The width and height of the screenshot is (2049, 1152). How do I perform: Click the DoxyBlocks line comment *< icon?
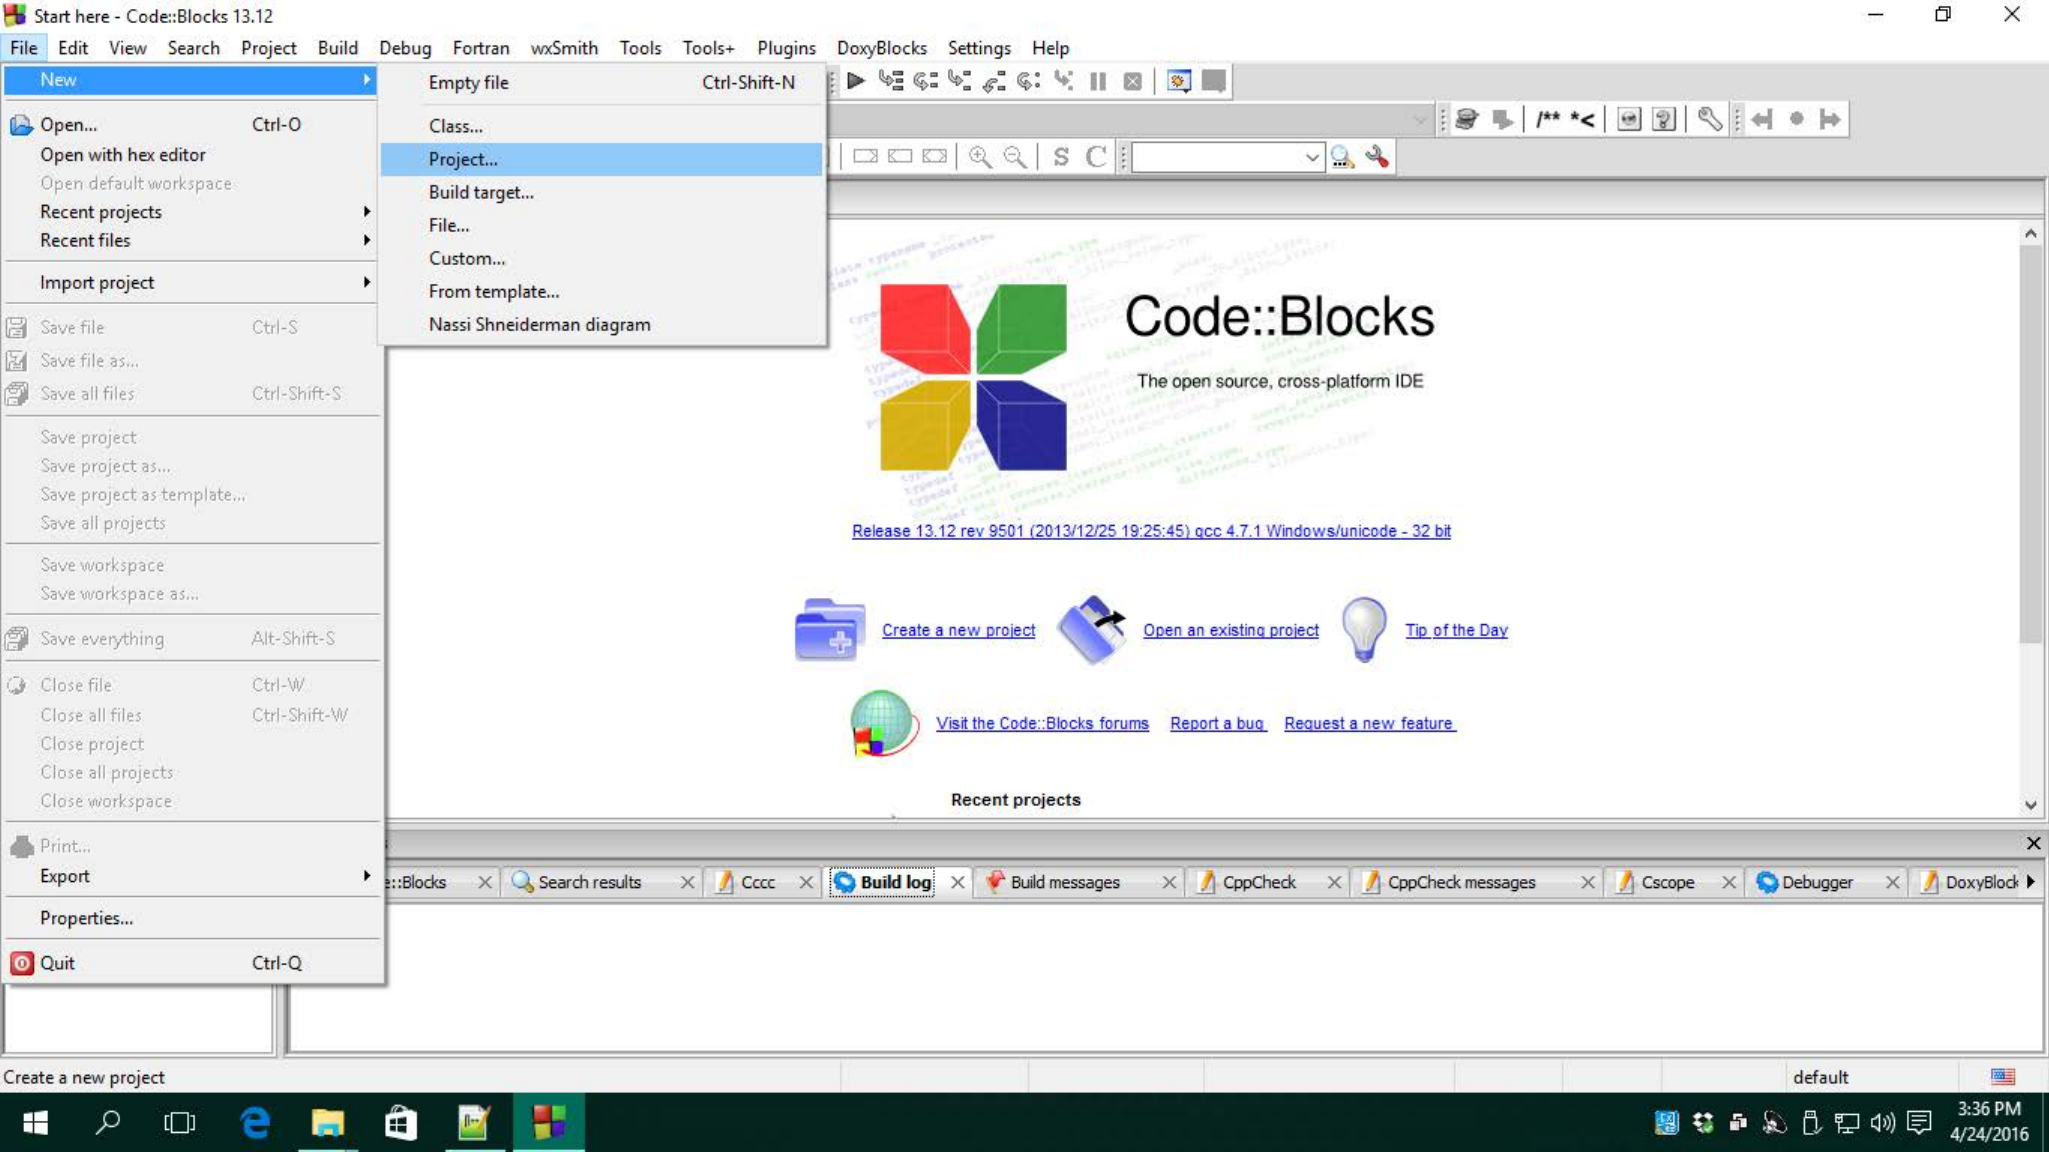pos(1583,120)
